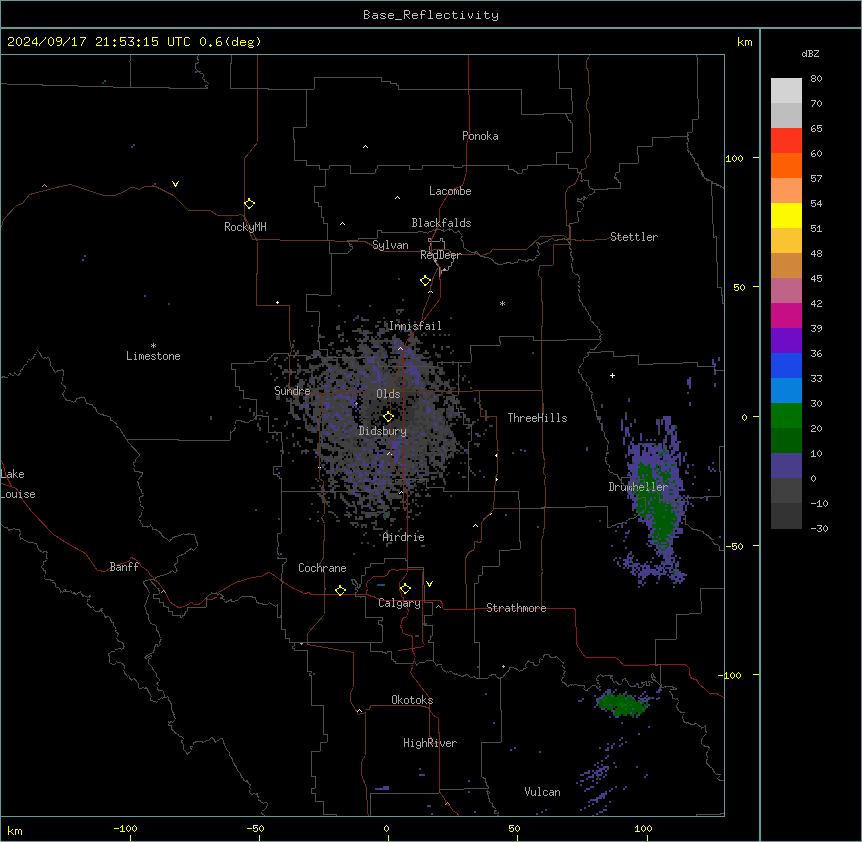Select the Limestone label

point(153,356)
